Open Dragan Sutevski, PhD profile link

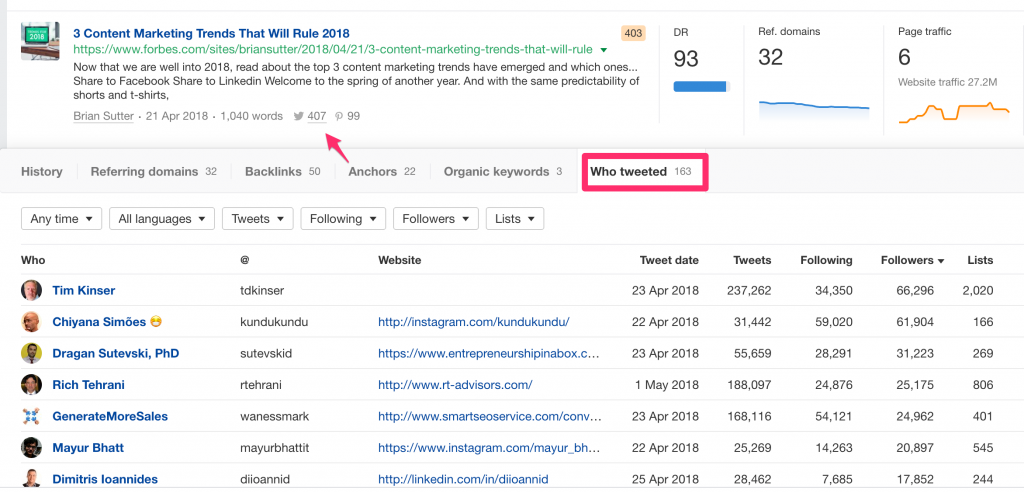[116, 353]
